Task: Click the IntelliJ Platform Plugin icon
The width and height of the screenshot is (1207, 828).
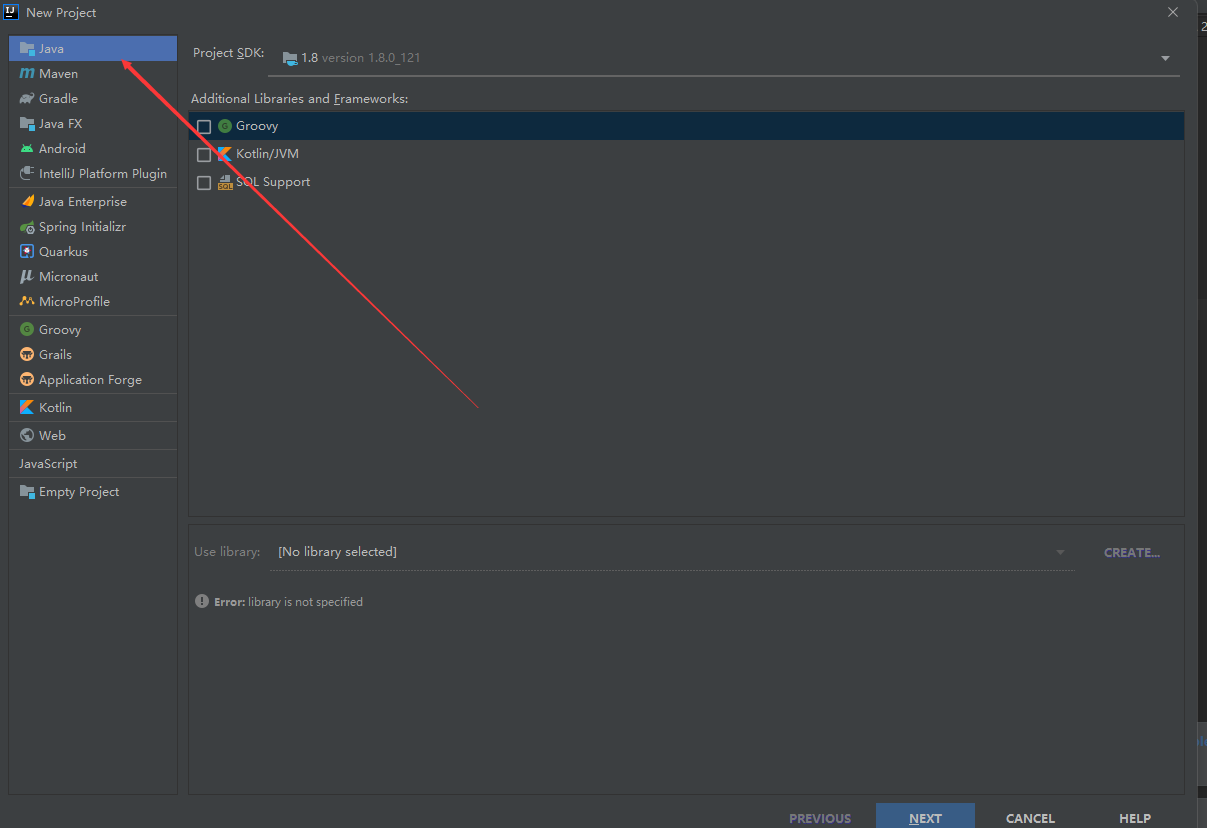Action: [x=27, y=173]
